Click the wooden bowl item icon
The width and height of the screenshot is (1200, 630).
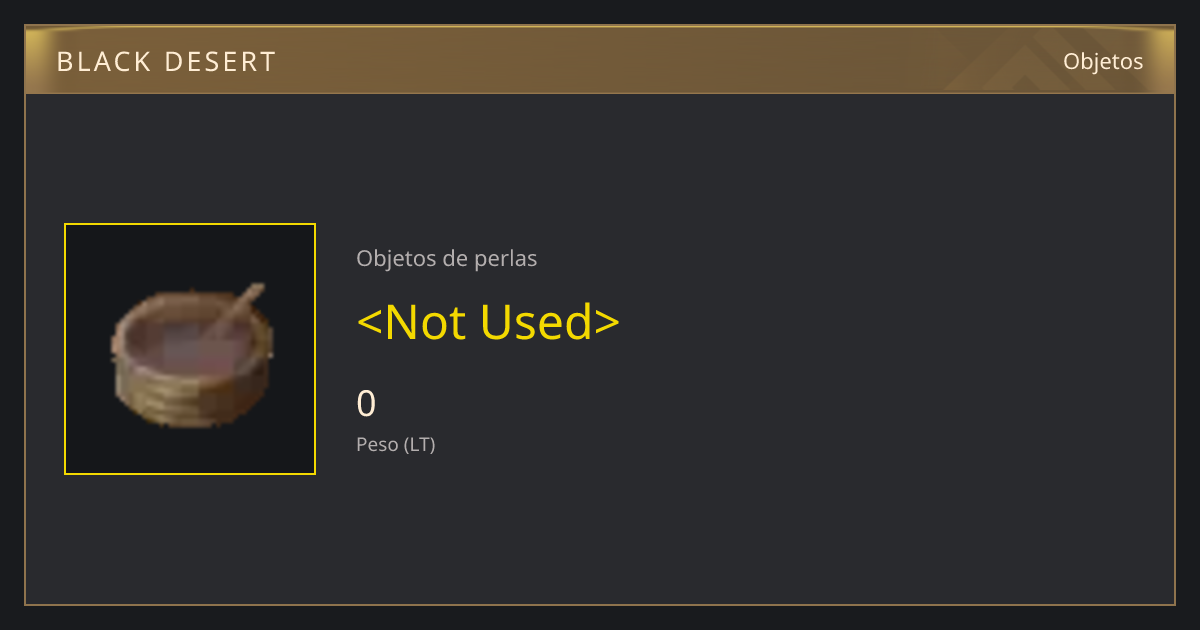click(190, 355)
